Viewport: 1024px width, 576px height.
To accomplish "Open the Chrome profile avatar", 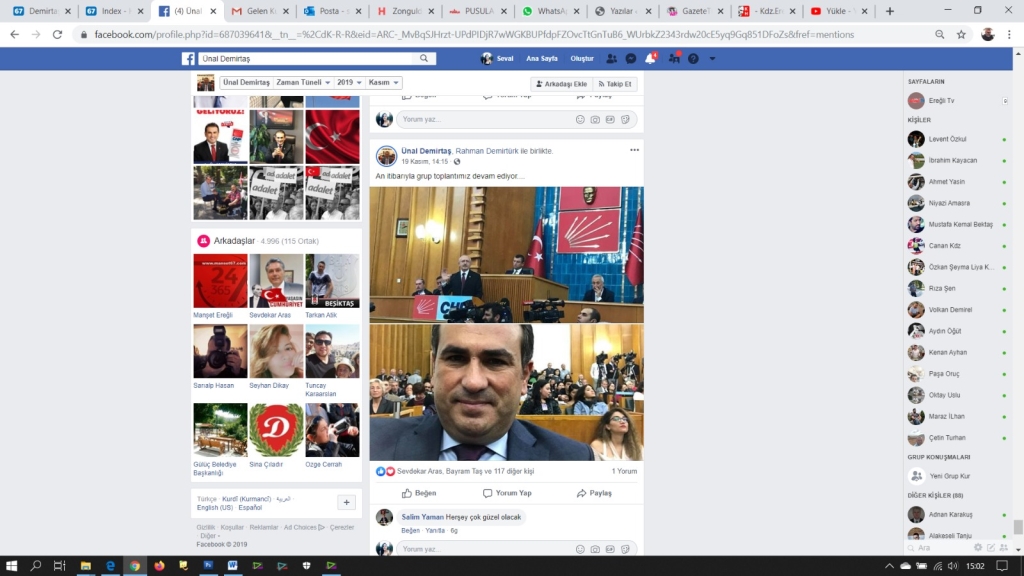I will point(987,35).
